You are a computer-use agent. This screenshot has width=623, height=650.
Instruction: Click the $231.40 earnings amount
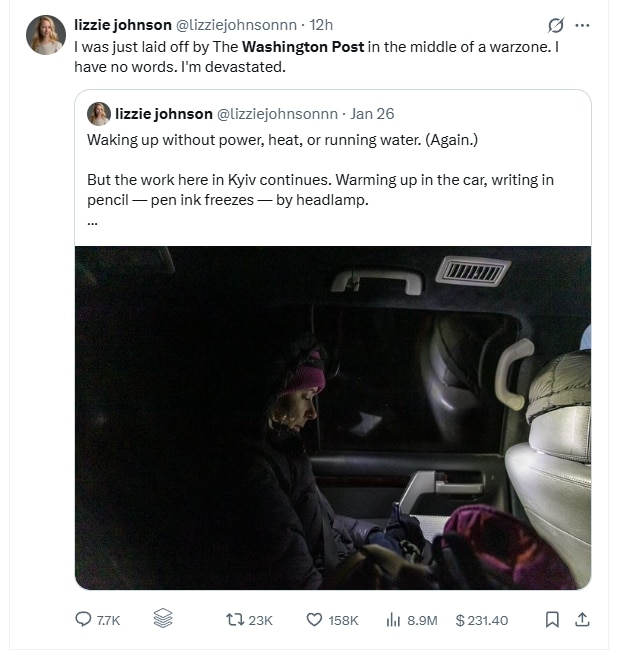481,620
